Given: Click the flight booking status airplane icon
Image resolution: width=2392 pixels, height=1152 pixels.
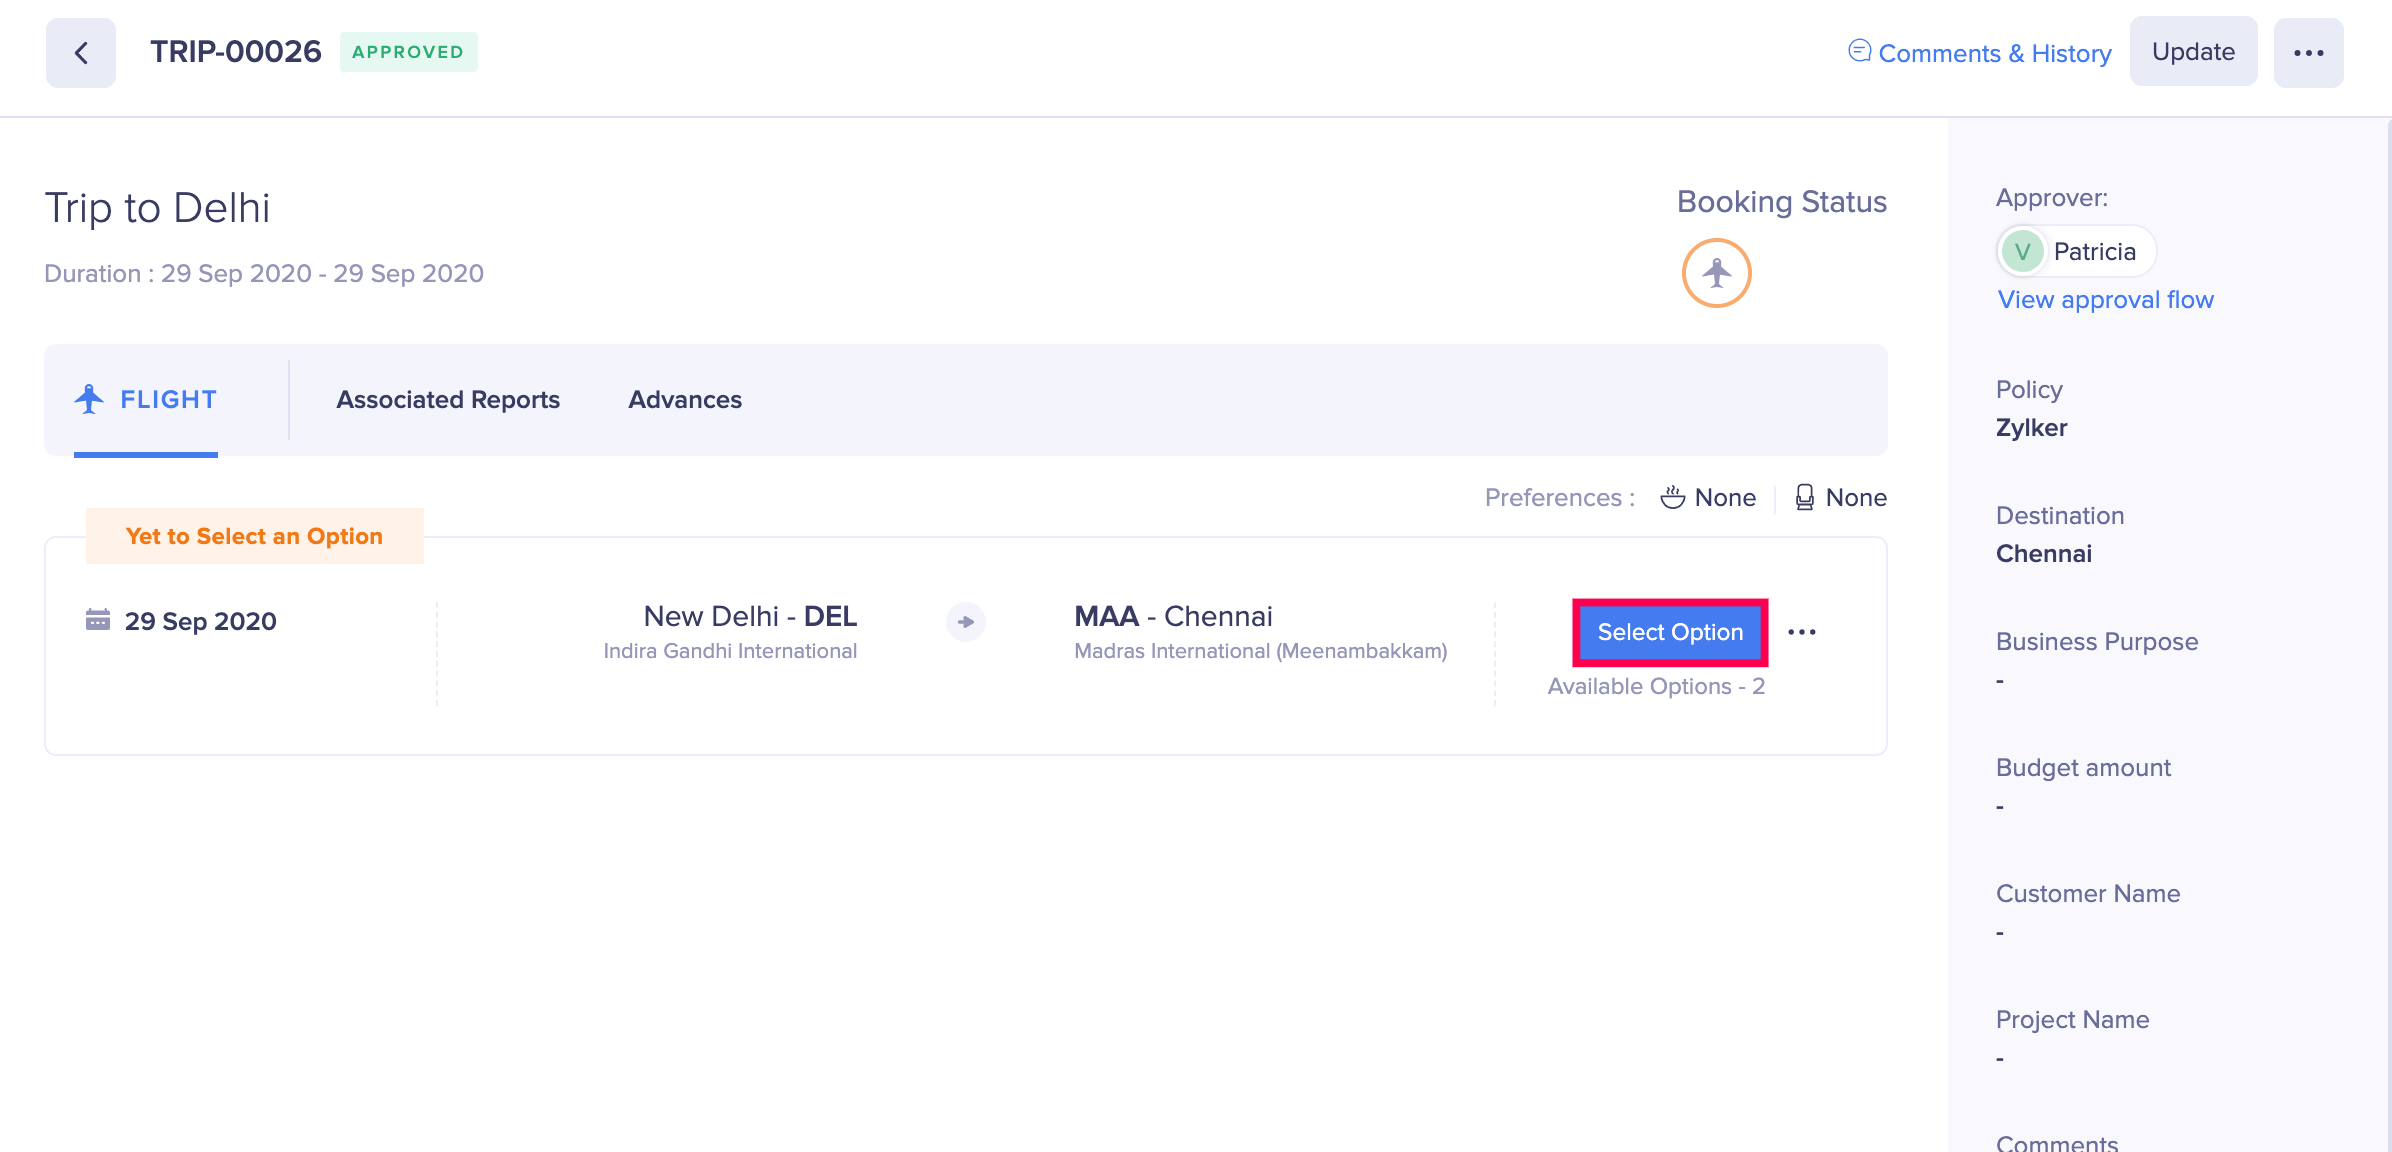Looking at the screenshot, I should (1716, 273).
